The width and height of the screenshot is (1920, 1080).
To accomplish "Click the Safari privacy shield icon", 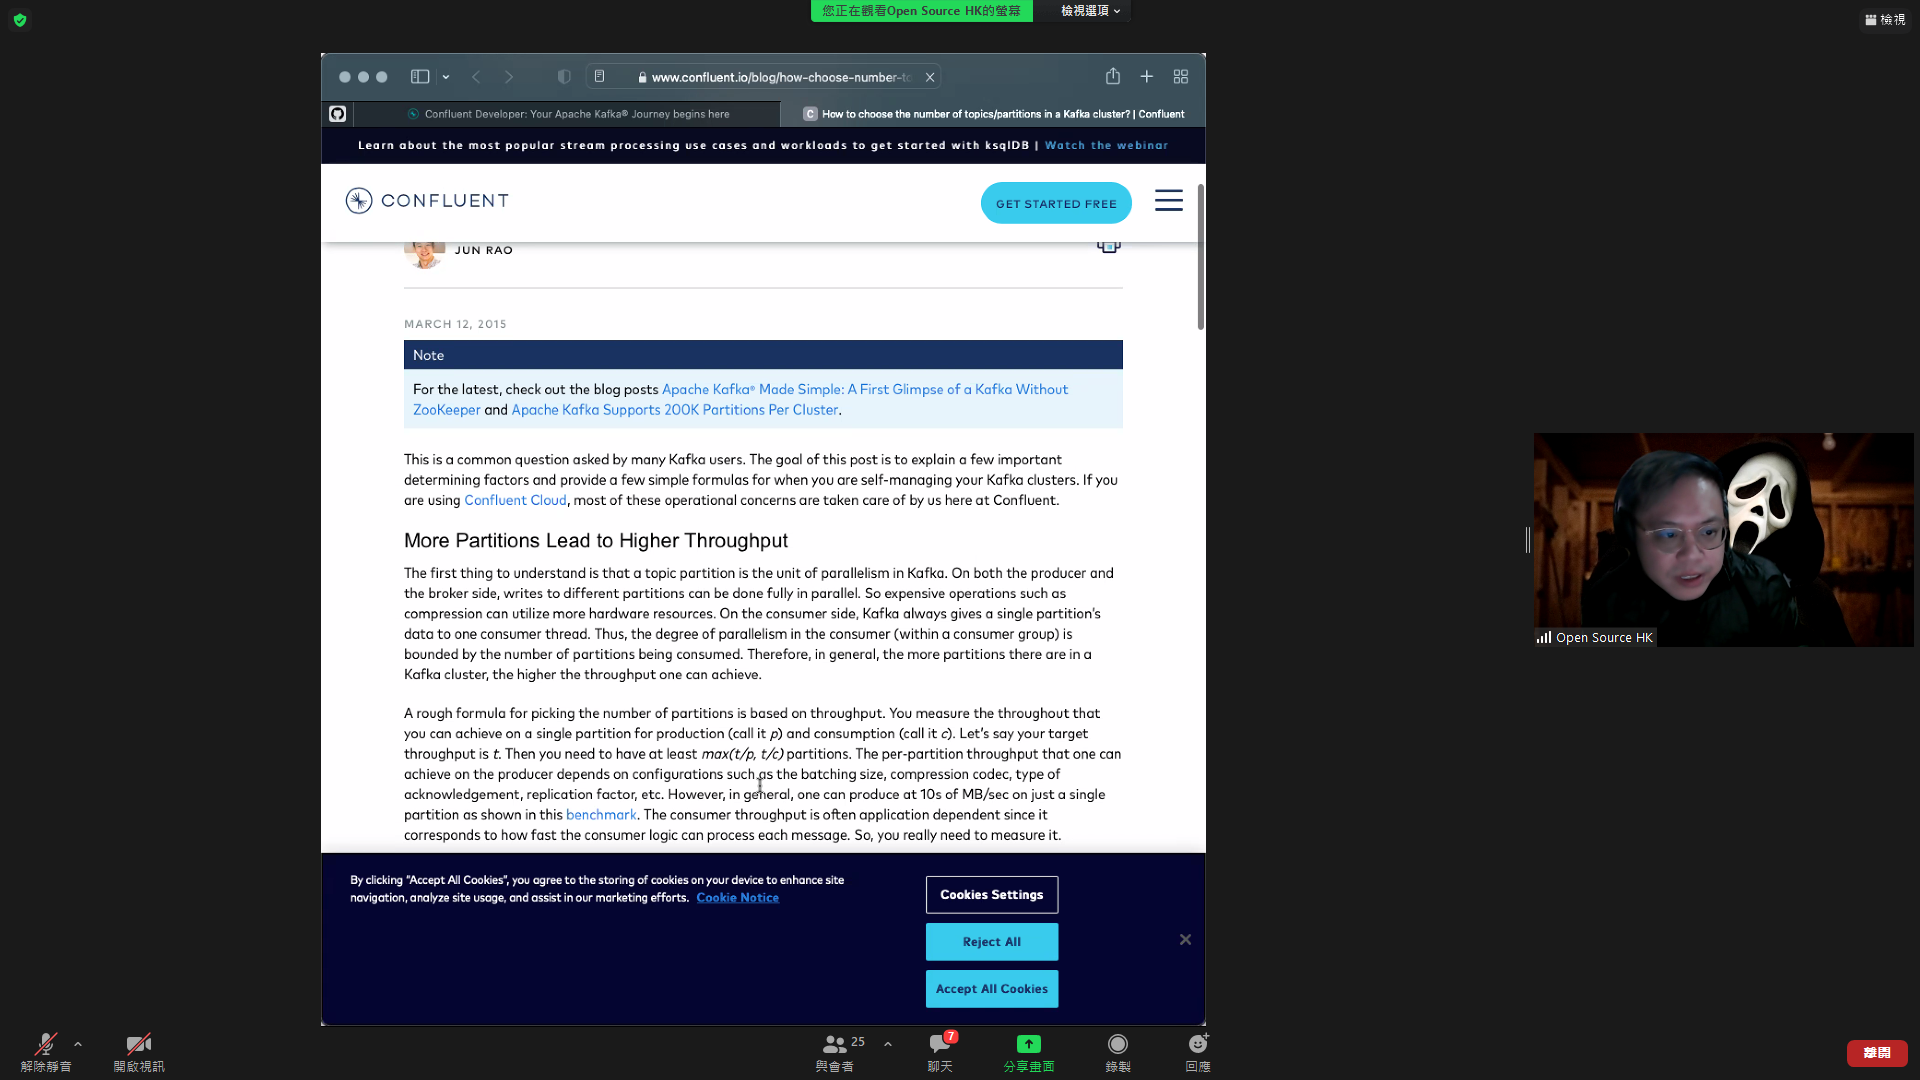I will 564,77.
